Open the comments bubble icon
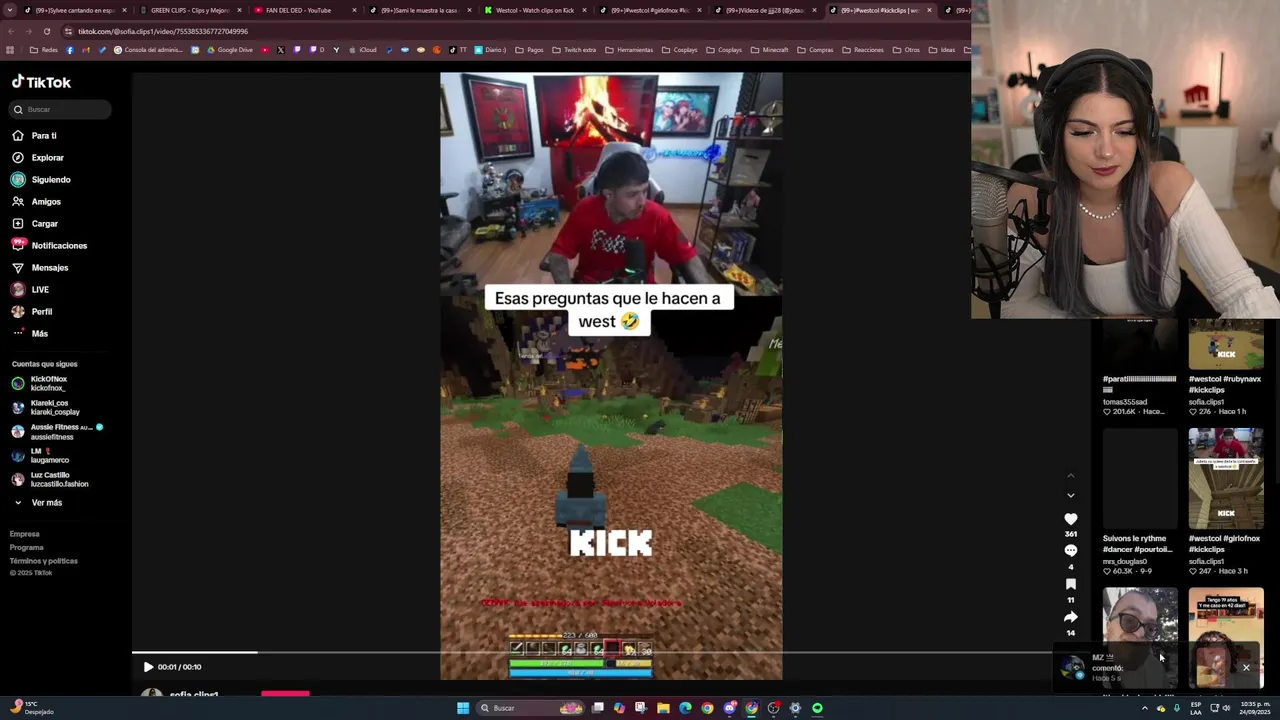 (1071, 551)
